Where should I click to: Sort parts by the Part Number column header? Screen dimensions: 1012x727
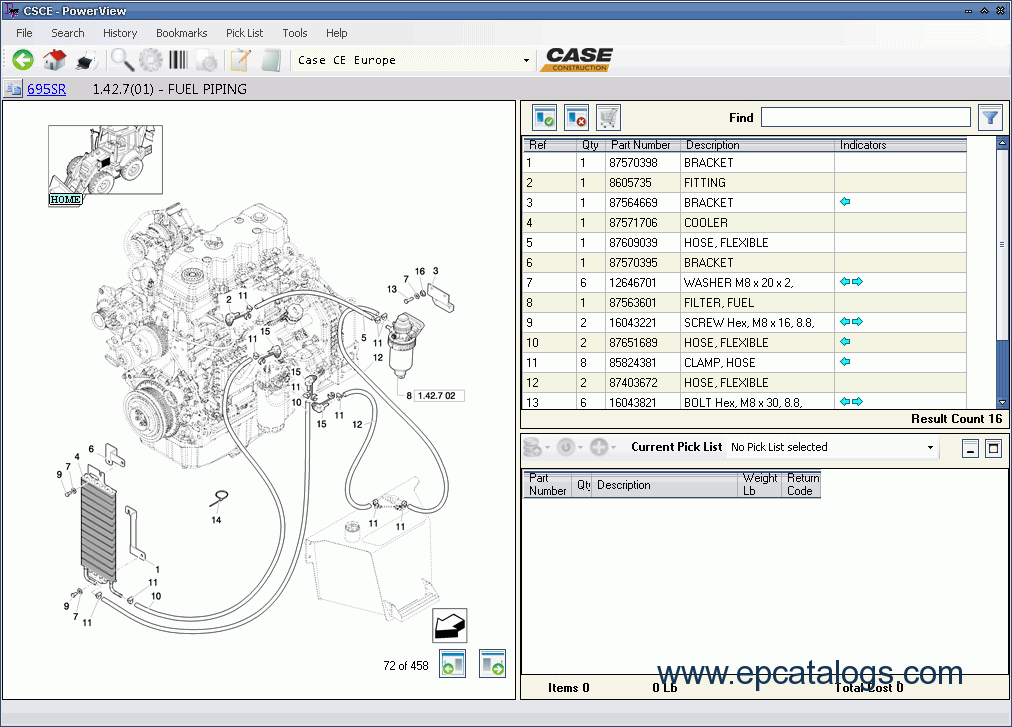click(641, 145)
